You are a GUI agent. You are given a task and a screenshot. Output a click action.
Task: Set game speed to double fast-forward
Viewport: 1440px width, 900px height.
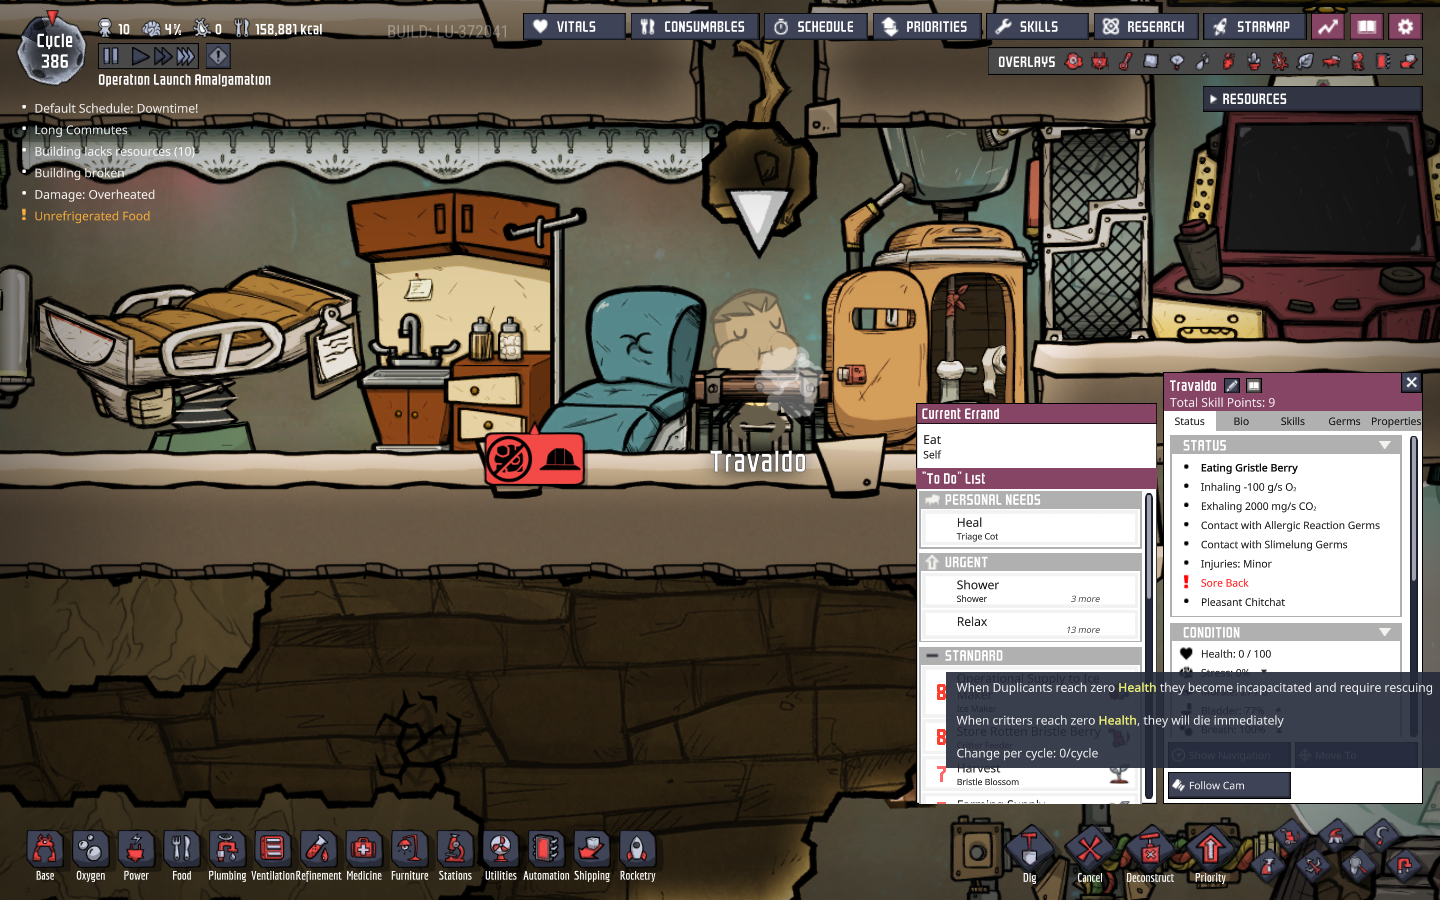(x=162, y=56)
